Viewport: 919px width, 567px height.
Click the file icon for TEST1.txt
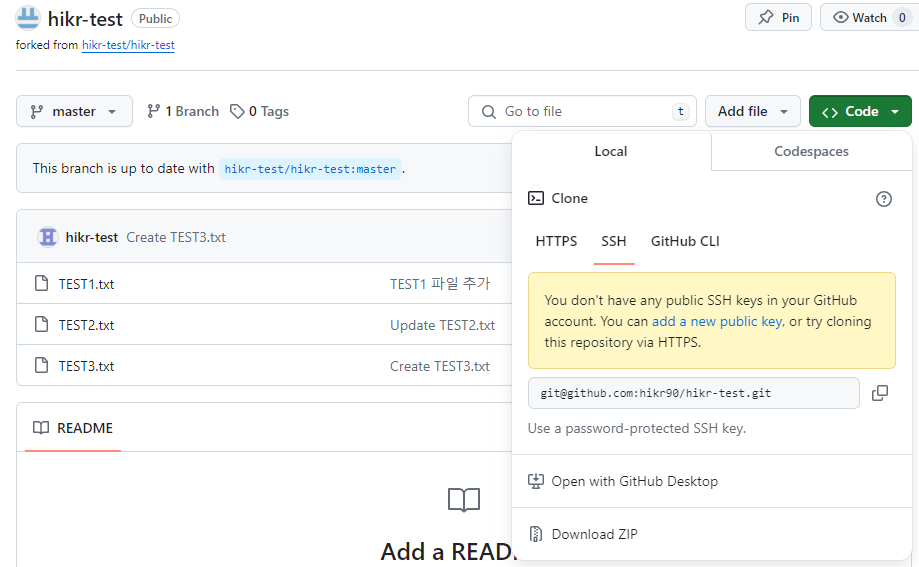click(42, 284)
